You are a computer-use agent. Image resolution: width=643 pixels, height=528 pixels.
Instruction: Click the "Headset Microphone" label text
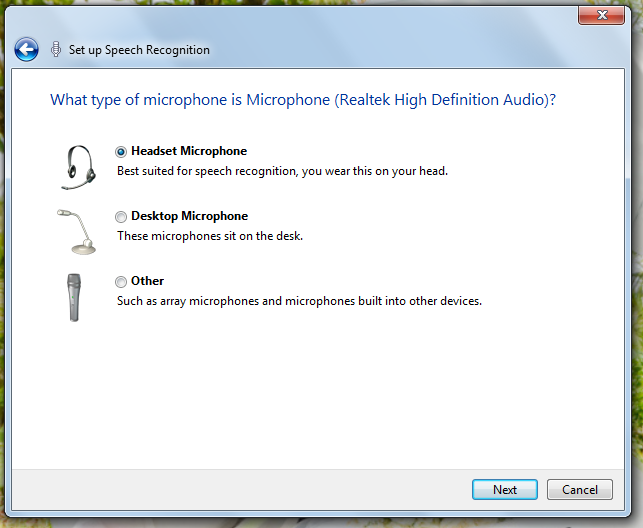[x=189, y=151]
